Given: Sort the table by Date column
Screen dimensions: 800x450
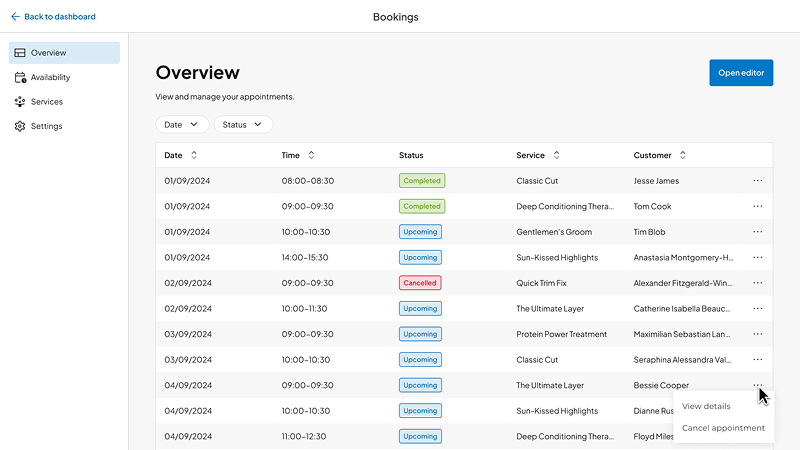Looking at the screenshot, I should tap(194, 155).
